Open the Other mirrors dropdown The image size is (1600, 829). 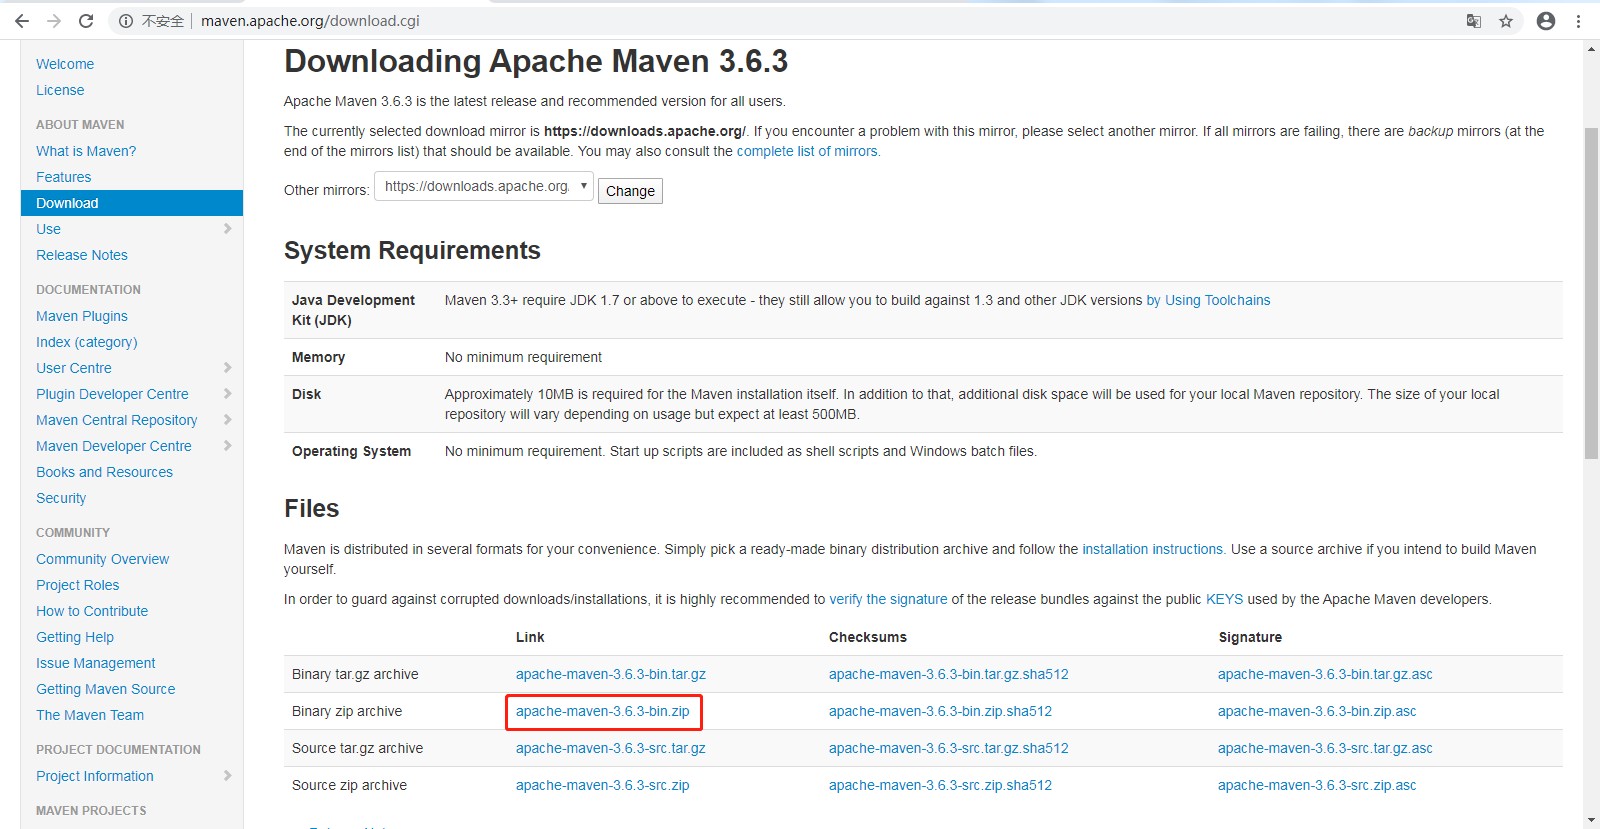(484, 186)
